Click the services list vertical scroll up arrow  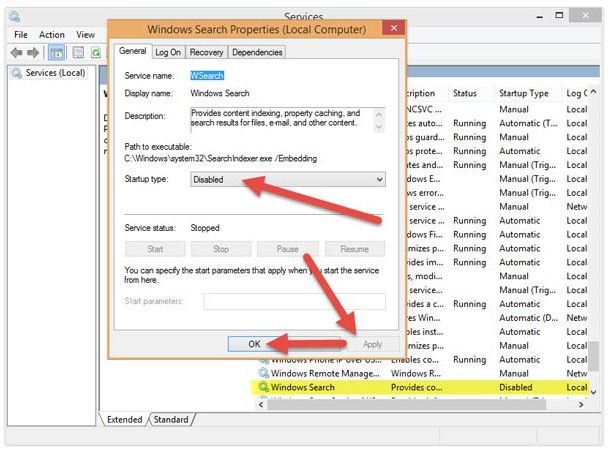[593, 92]
